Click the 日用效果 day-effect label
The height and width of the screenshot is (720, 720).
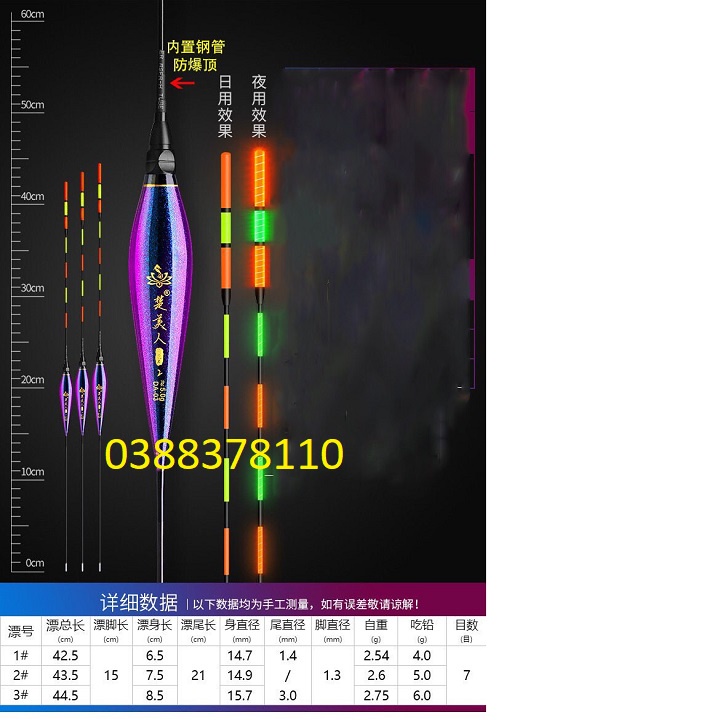tap(225, 105)
